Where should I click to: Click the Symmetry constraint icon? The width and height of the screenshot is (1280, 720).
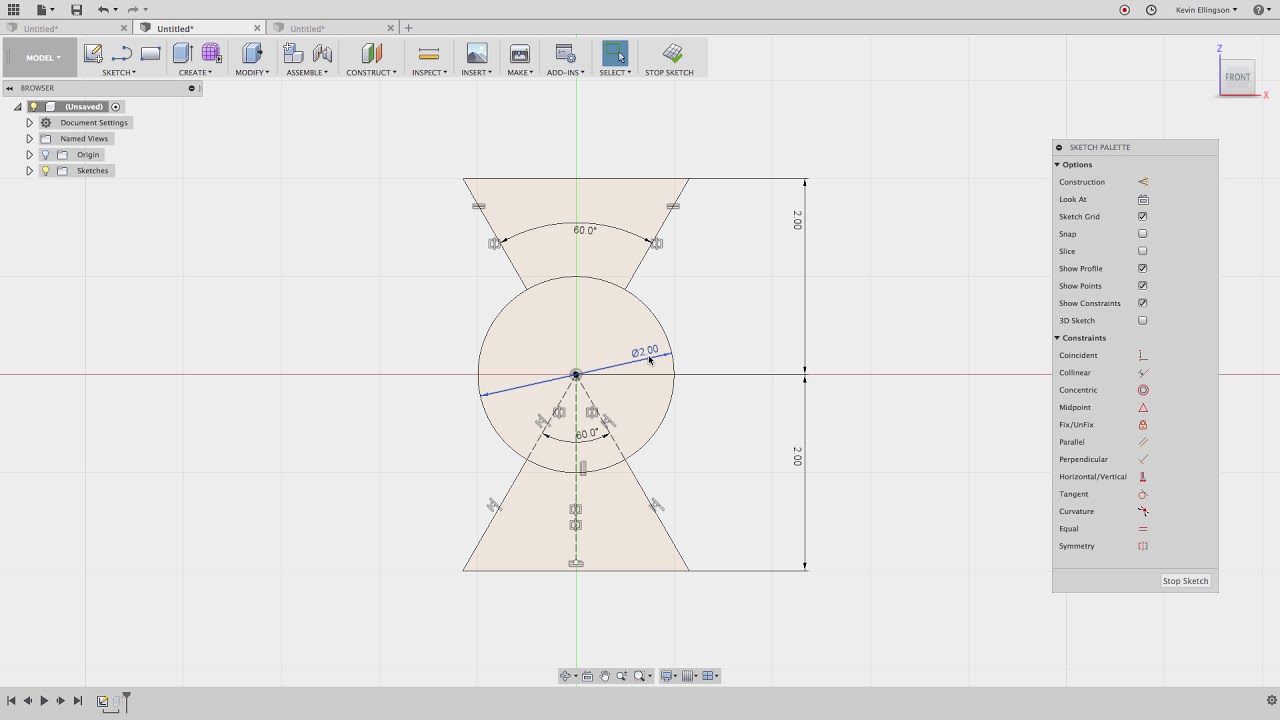[x=1143, y=546]
